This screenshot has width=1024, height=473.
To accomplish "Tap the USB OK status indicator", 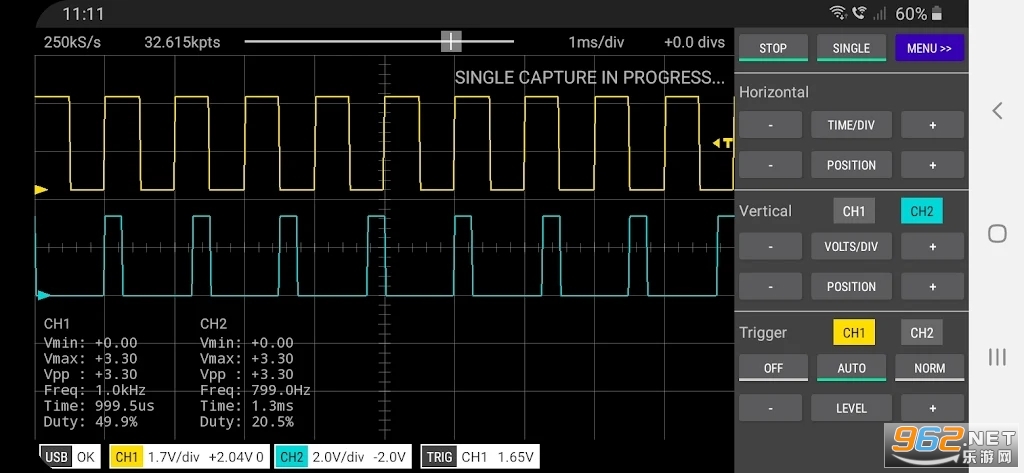I will tap(70, 457).
